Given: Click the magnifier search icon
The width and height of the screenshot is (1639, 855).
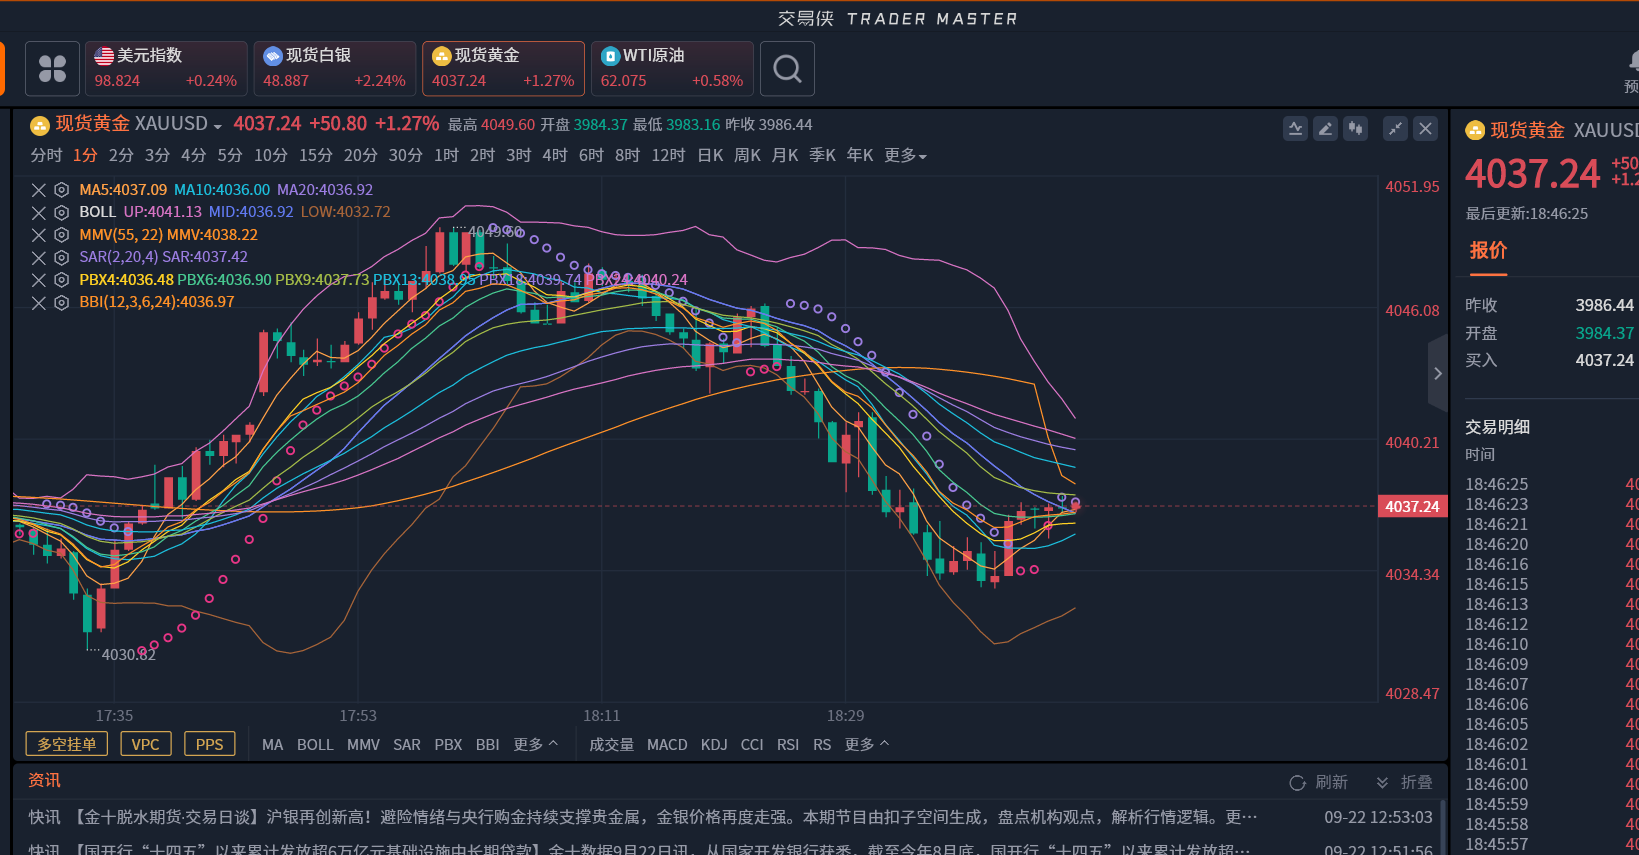Looking at the screenshot, I should pos(787,69).
